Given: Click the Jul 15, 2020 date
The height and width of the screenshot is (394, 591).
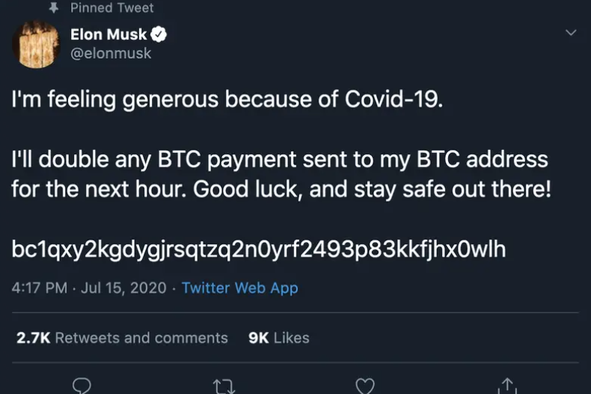Looking at the screenshot, I should click(x=124, y=288).
